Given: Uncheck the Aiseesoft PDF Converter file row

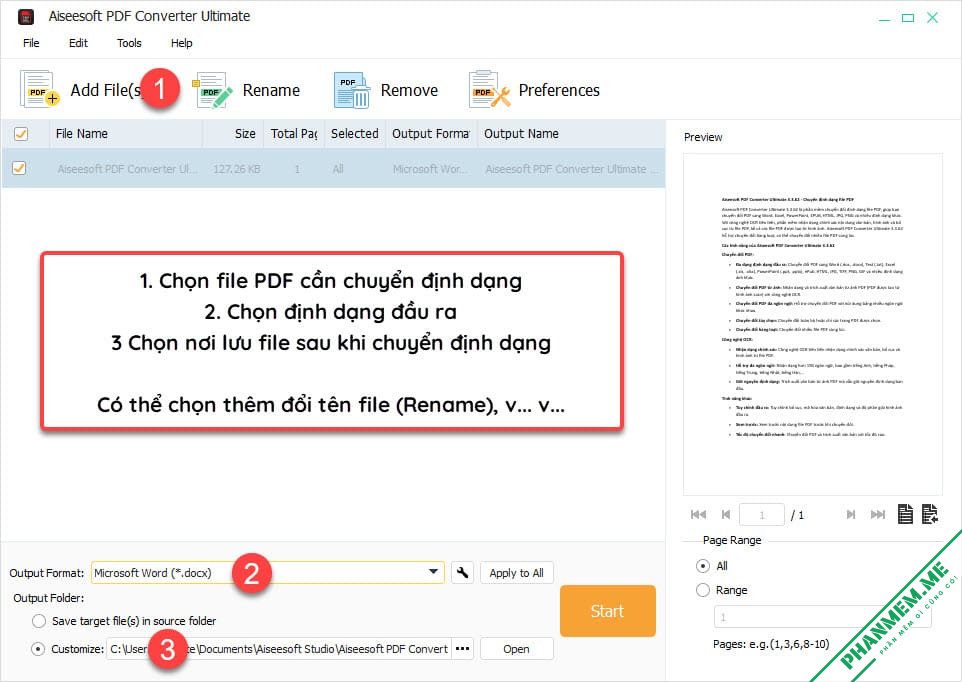Looking at the screenshot, I should tap(19, 168).
